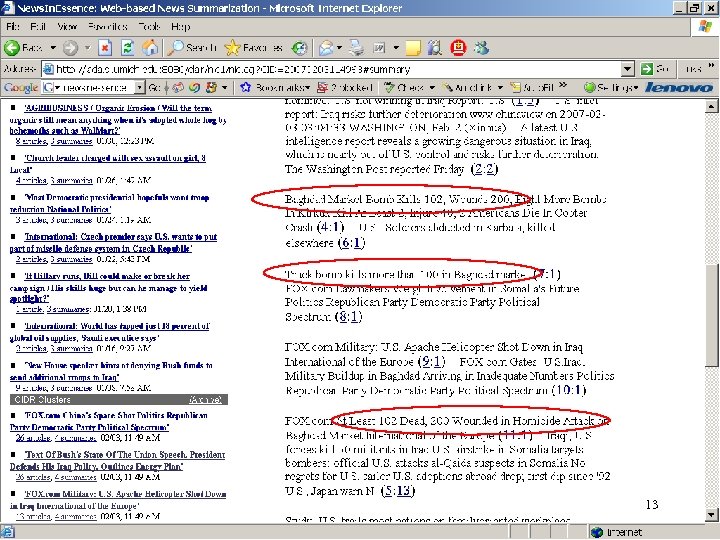Click the Edit with Word icon
Screen dimensions: 720x540
[x=379, y=47]
